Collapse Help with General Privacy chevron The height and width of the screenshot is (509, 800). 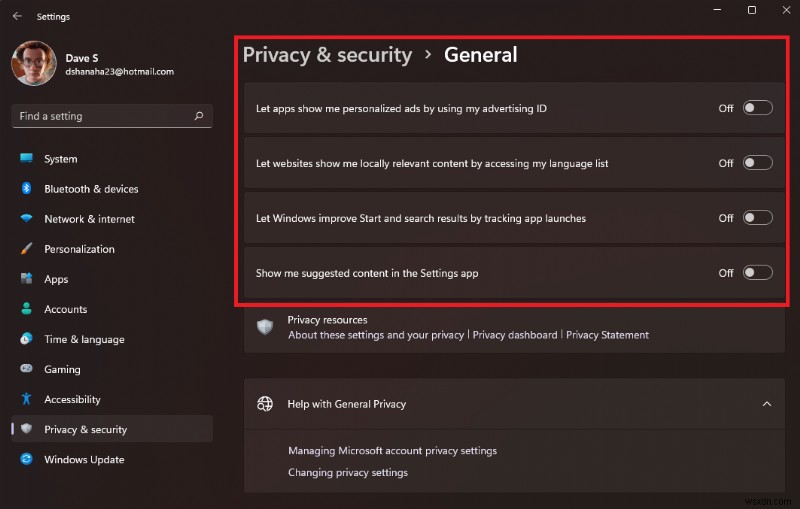pyautogui.click(x=767, y=404)
